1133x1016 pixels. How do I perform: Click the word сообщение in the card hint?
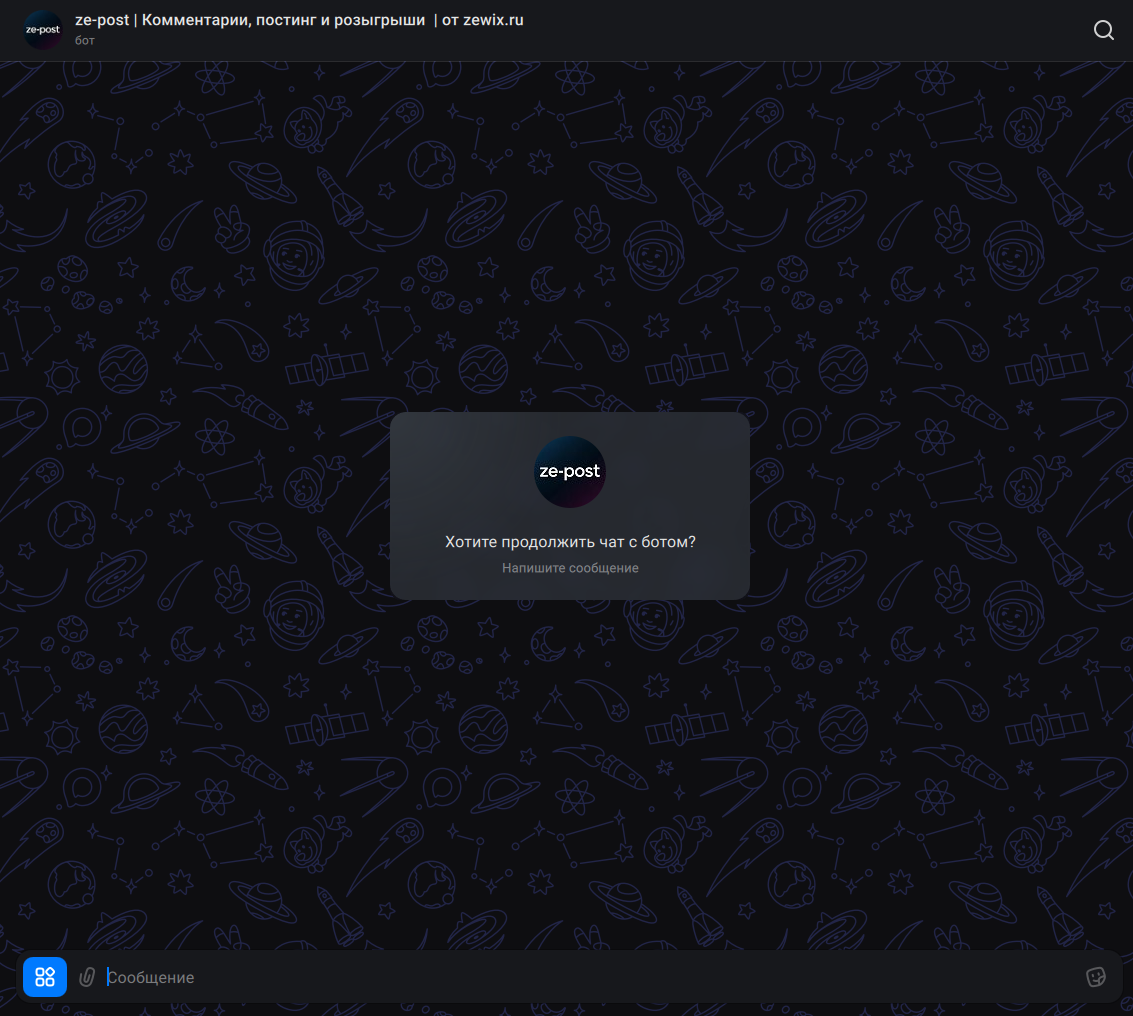point(604,568)
